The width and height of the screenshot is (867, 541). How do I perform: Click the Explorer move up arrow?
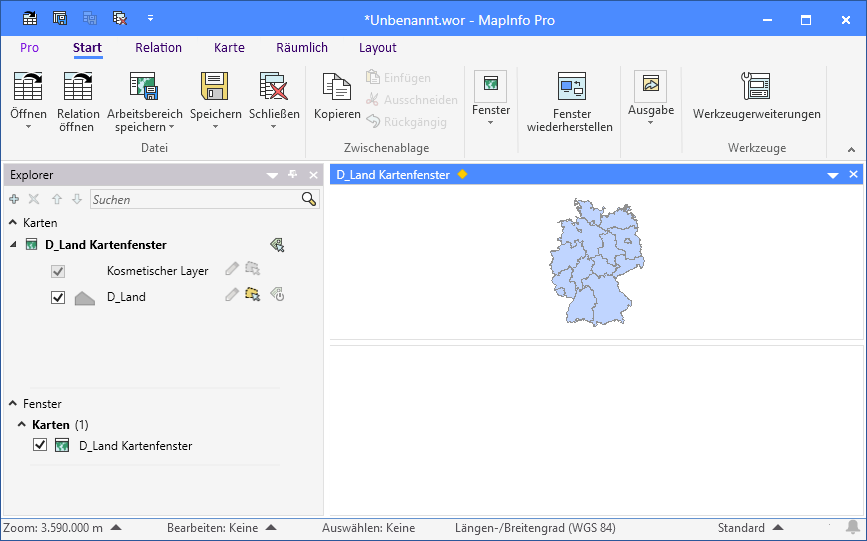pyautogui.click(x=56, y=199)
